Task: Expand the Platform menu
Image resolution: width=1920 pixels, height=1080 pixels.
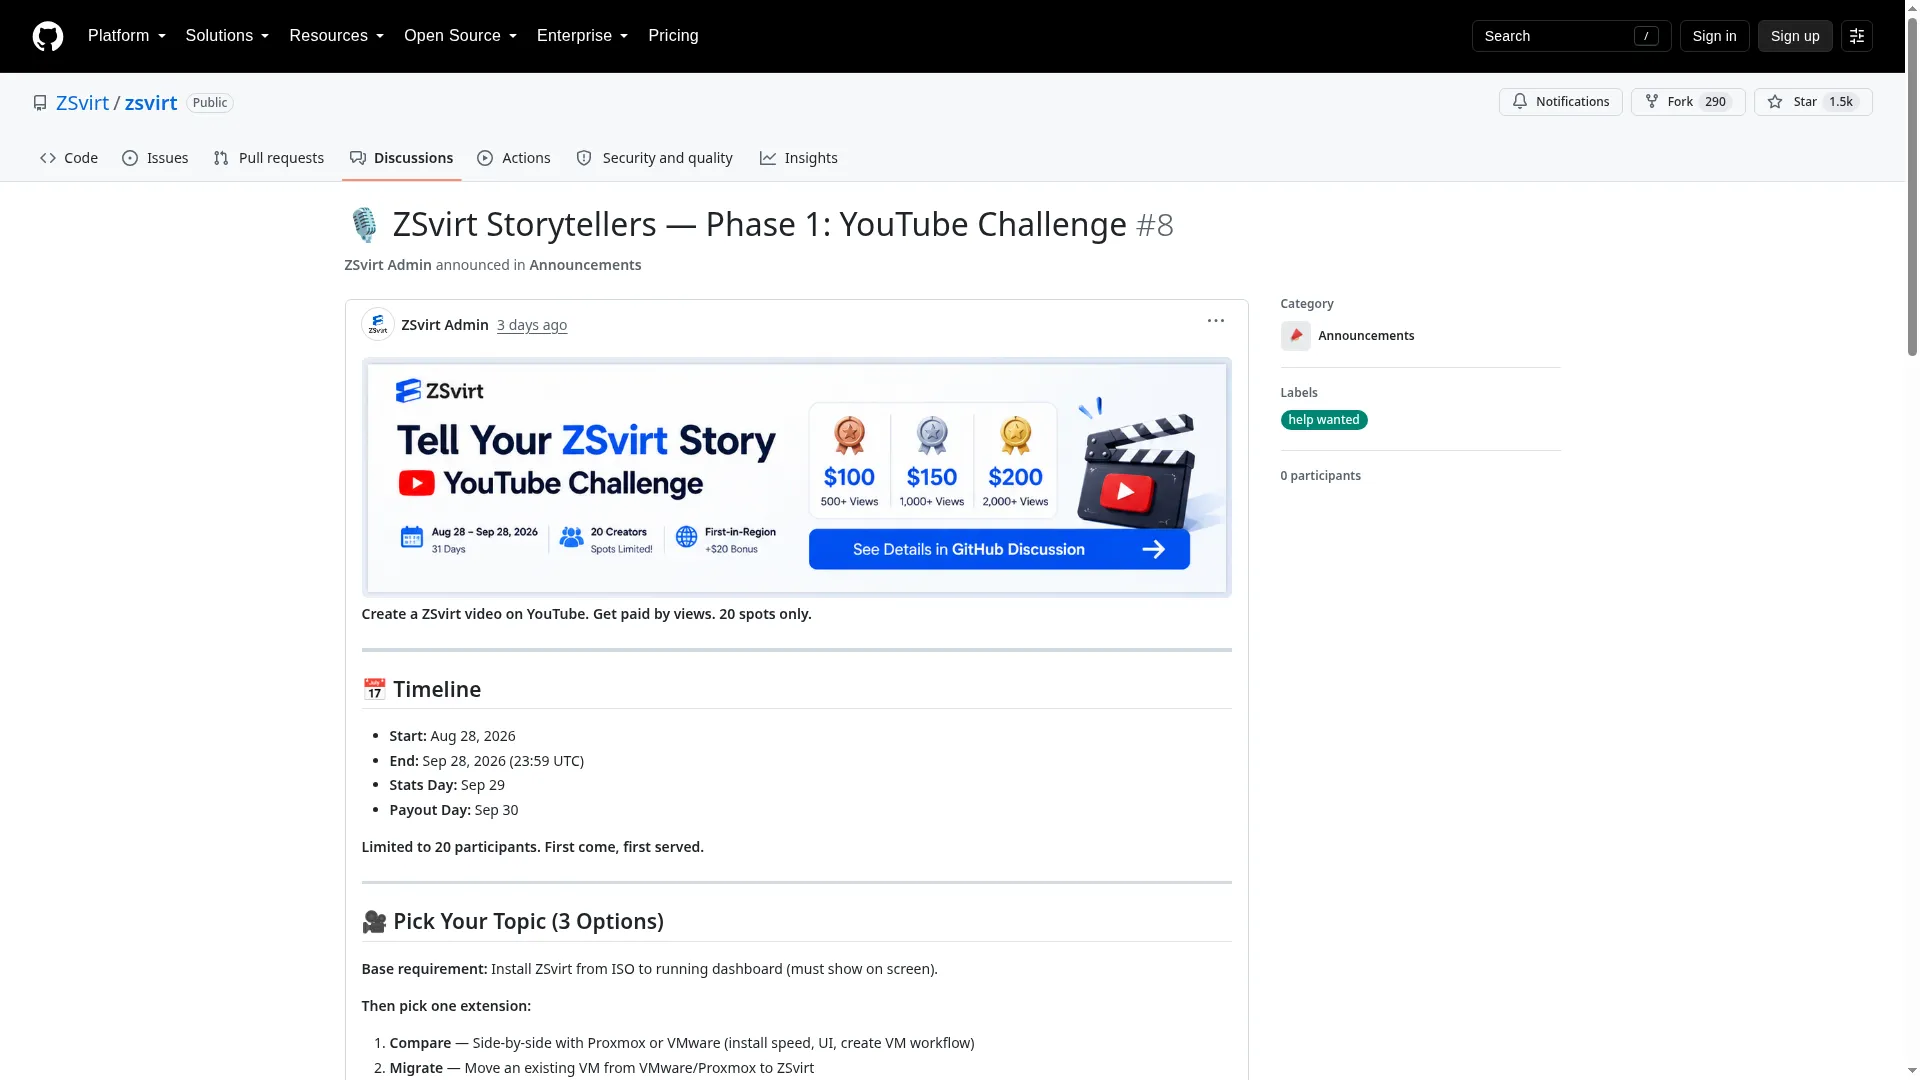Action: 127,36
